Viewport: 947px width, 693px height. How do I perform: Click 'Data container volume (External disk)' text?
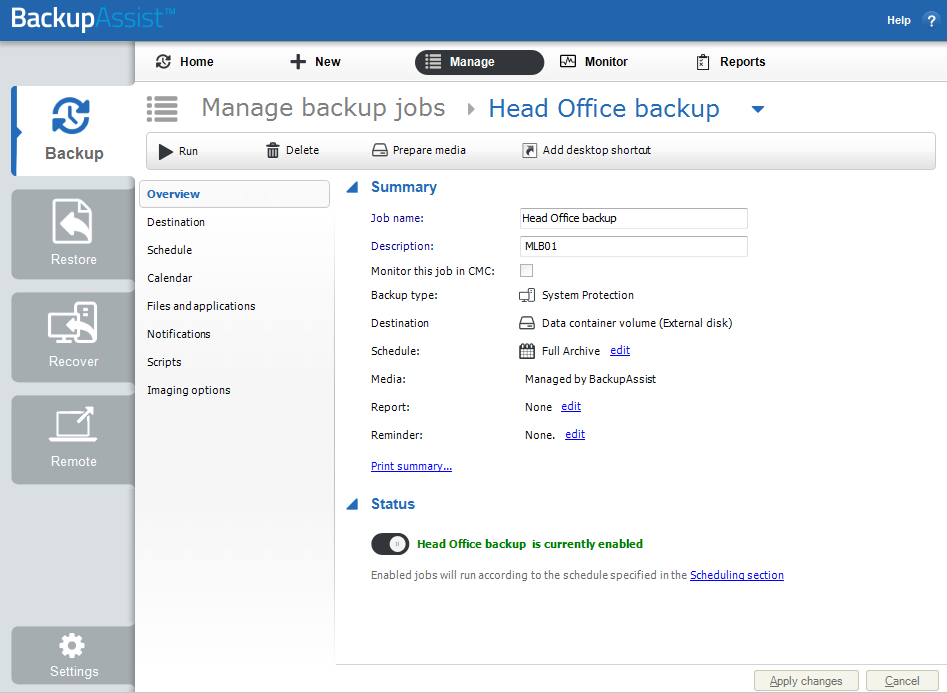point(637,323)
